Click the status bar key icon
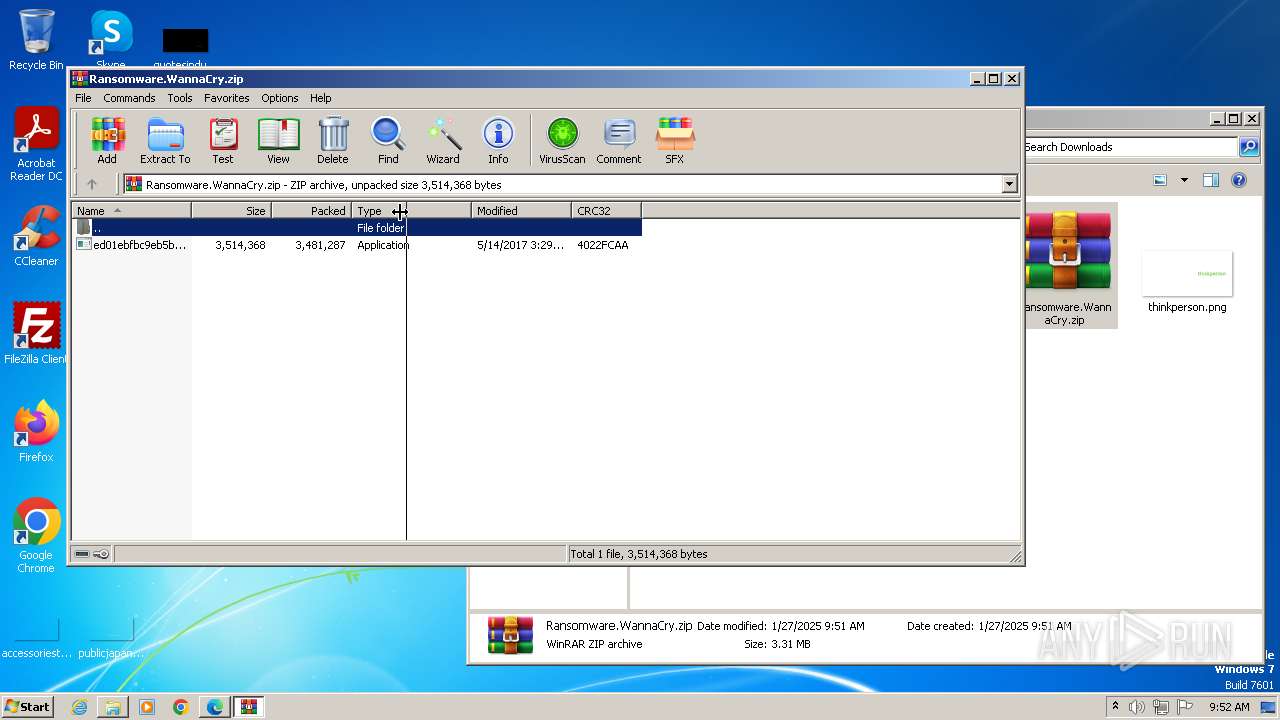Image resolution: width=1280 pixels, height=720 pixels. [x=101, y=554]
